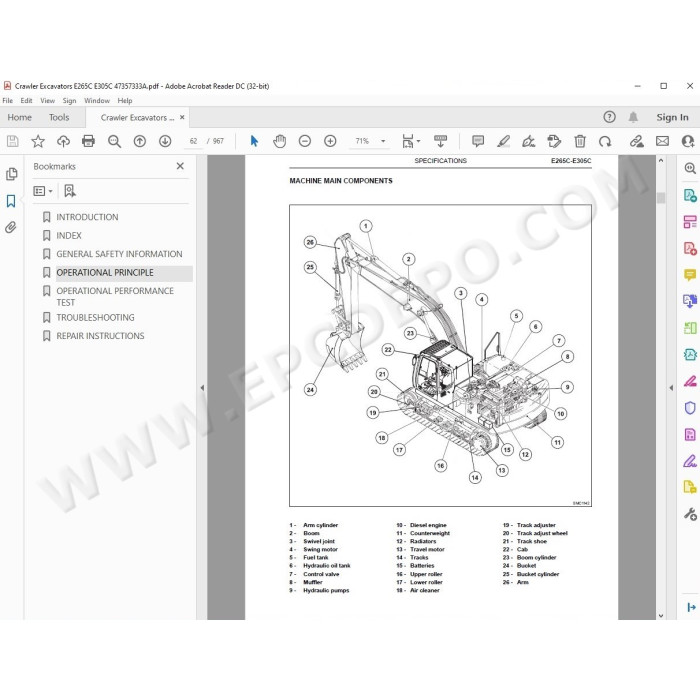The height and width of the screenshot is (700, 700).
Task: Open the stamp tool
Action: [554, 142]
